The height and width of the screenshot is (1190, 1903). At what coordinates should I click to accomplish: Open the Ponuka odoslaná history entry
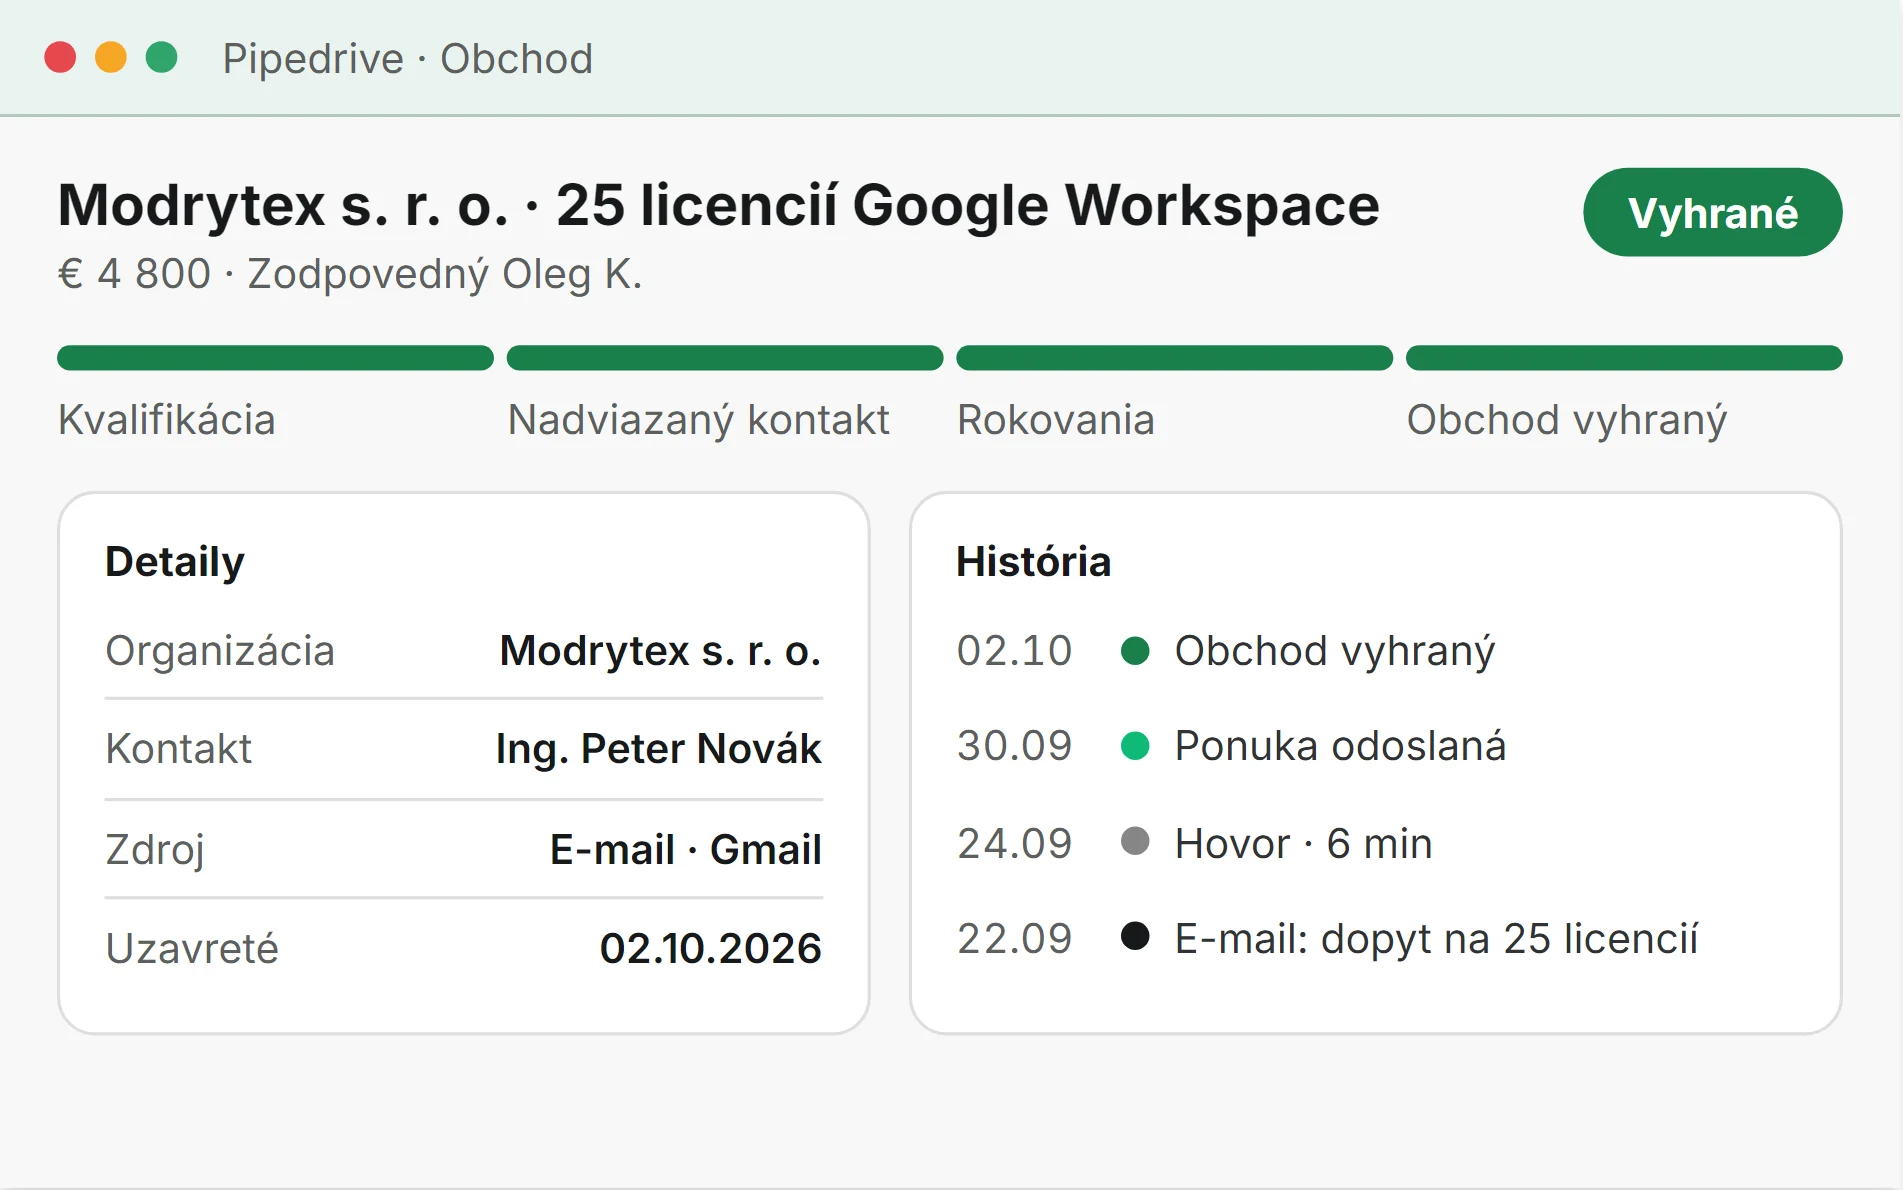1340,746
